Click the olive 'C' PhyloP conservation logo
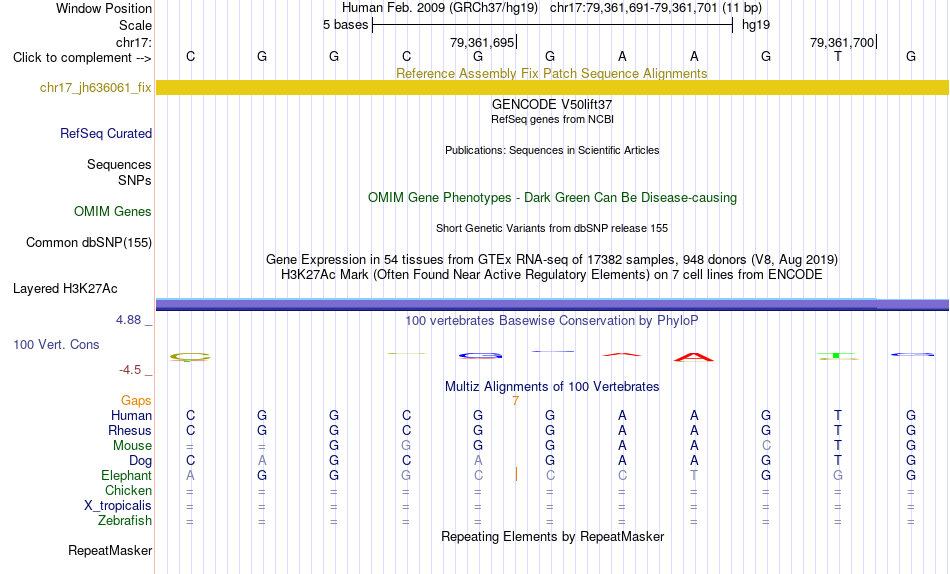 pos(190,357)
